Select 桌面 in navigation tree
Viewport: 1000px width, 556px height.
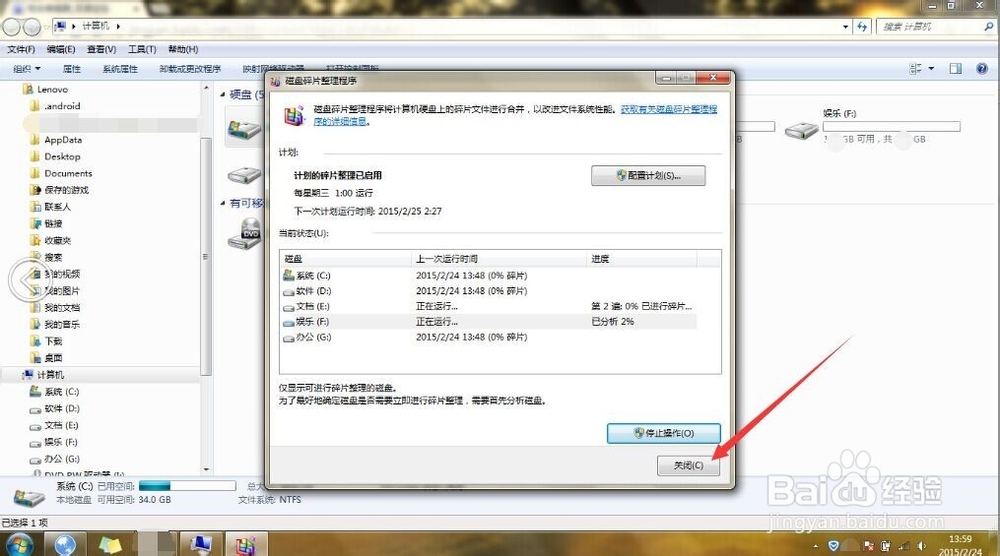click(53, 358)
